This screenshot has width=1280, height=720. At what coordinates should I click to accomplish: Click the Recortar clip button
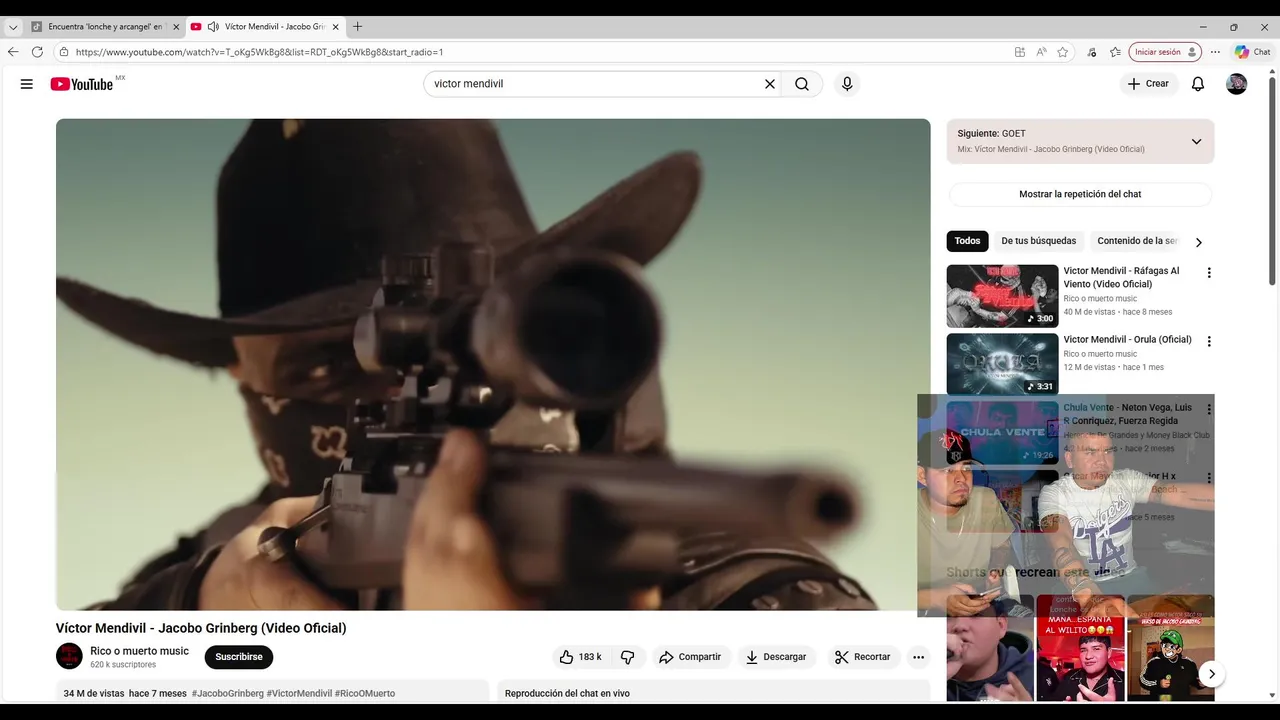click(x=862, y=657)
